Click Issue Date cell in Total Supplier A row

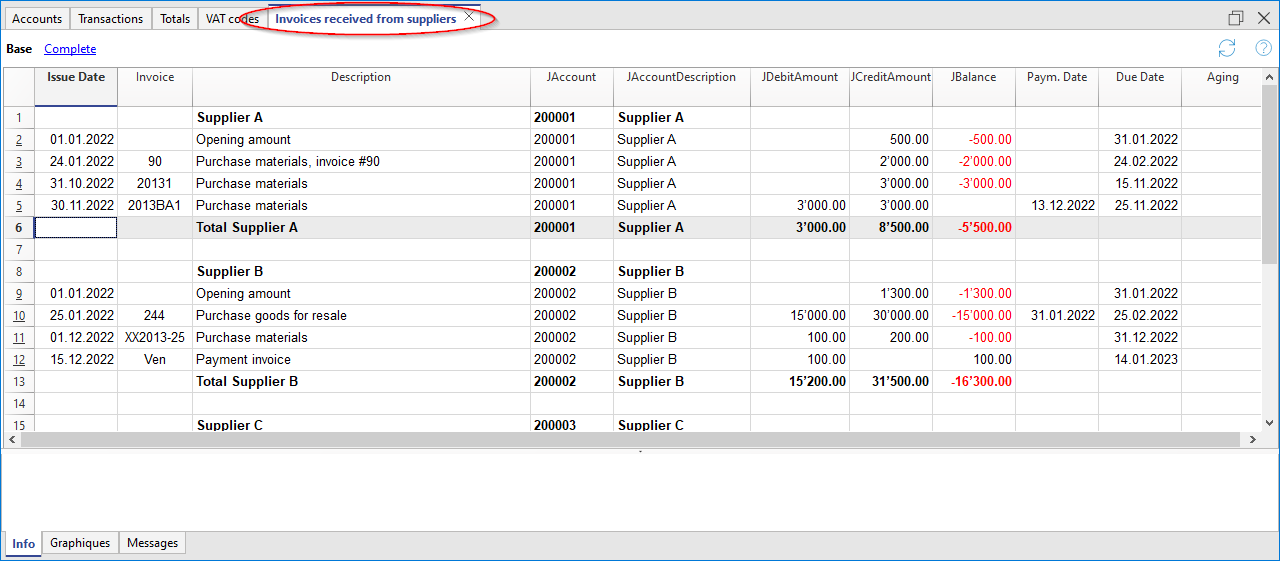(x=76, y=228)
